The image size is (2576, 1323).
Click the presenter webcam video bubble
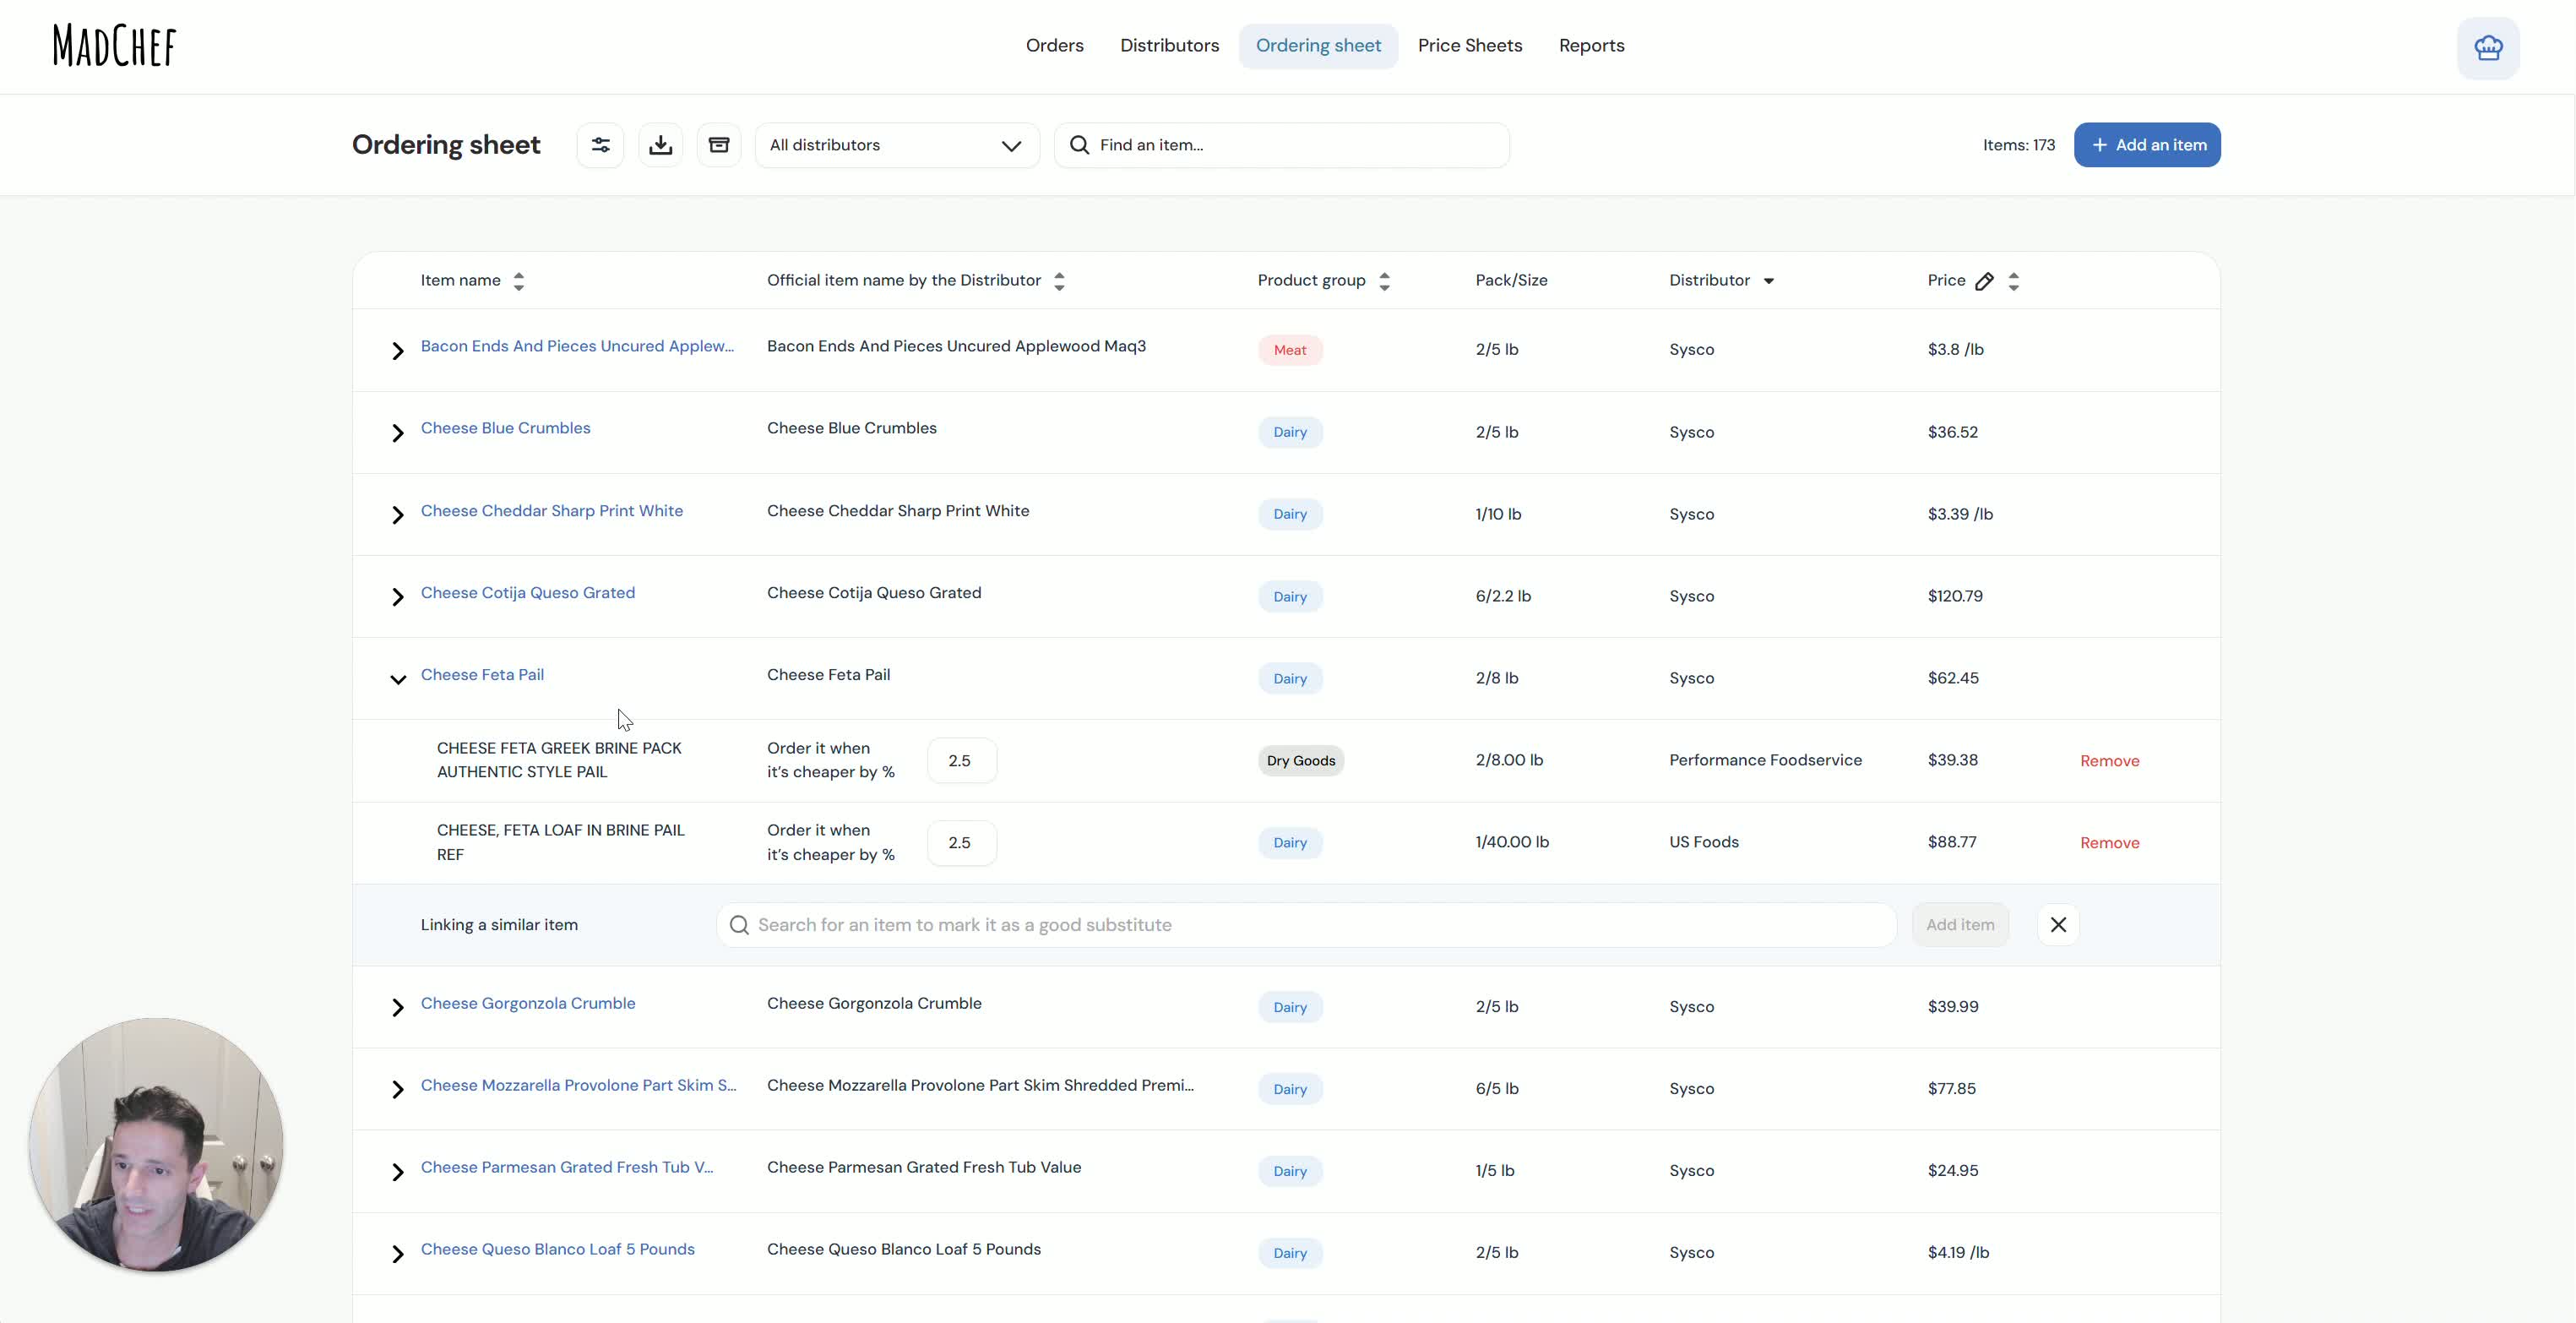click(x=156, y=1145)
